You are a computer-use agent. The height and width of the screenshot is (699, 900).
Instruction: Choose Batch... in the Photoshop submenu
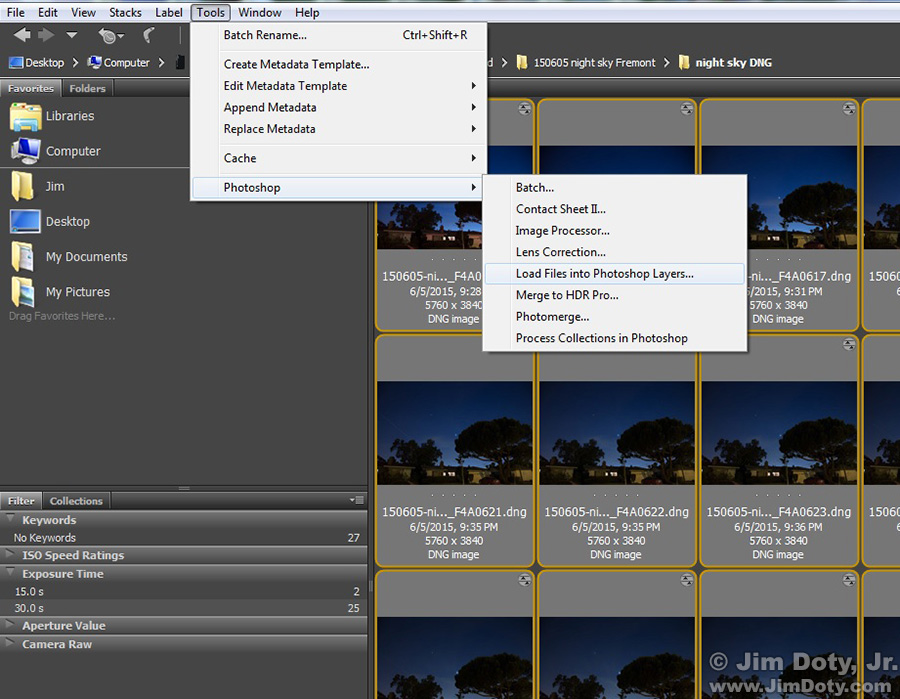615,188
